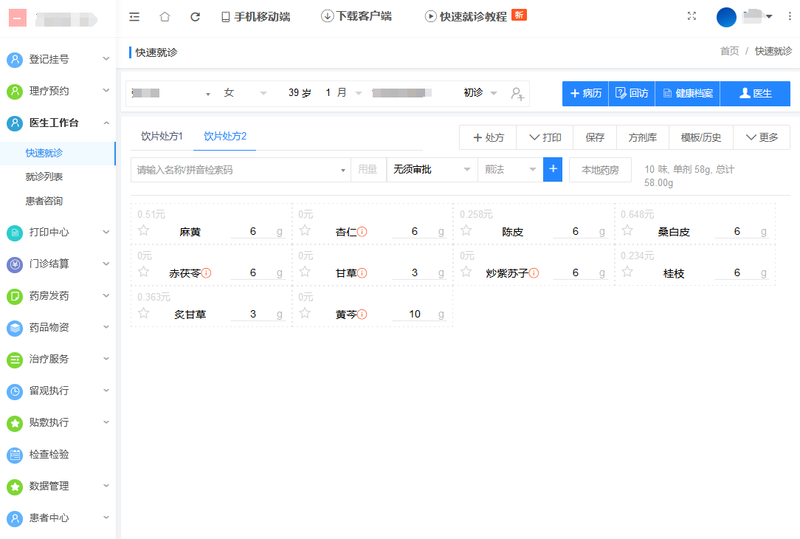This screenshot has width=800, height=539.
Task: Collapse the 医生工作台 menu chevron
Action: pos(106,122)
